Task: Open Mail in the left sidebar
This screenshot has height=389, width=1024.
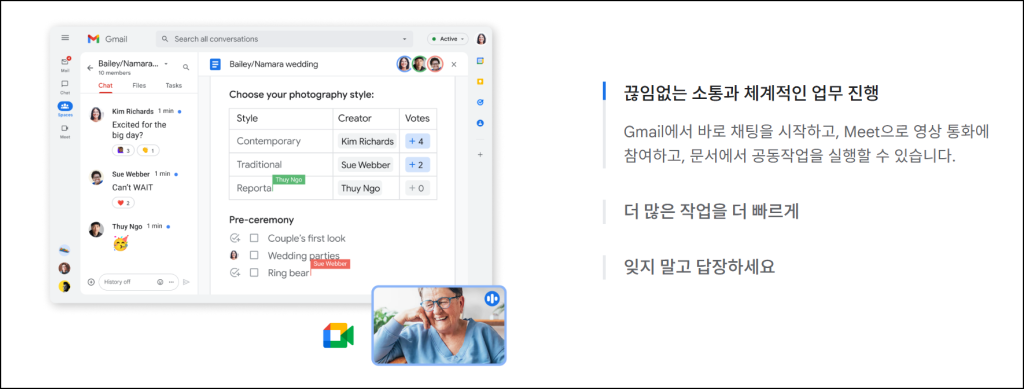Action: pyautogui.click(x=65, y=64)
